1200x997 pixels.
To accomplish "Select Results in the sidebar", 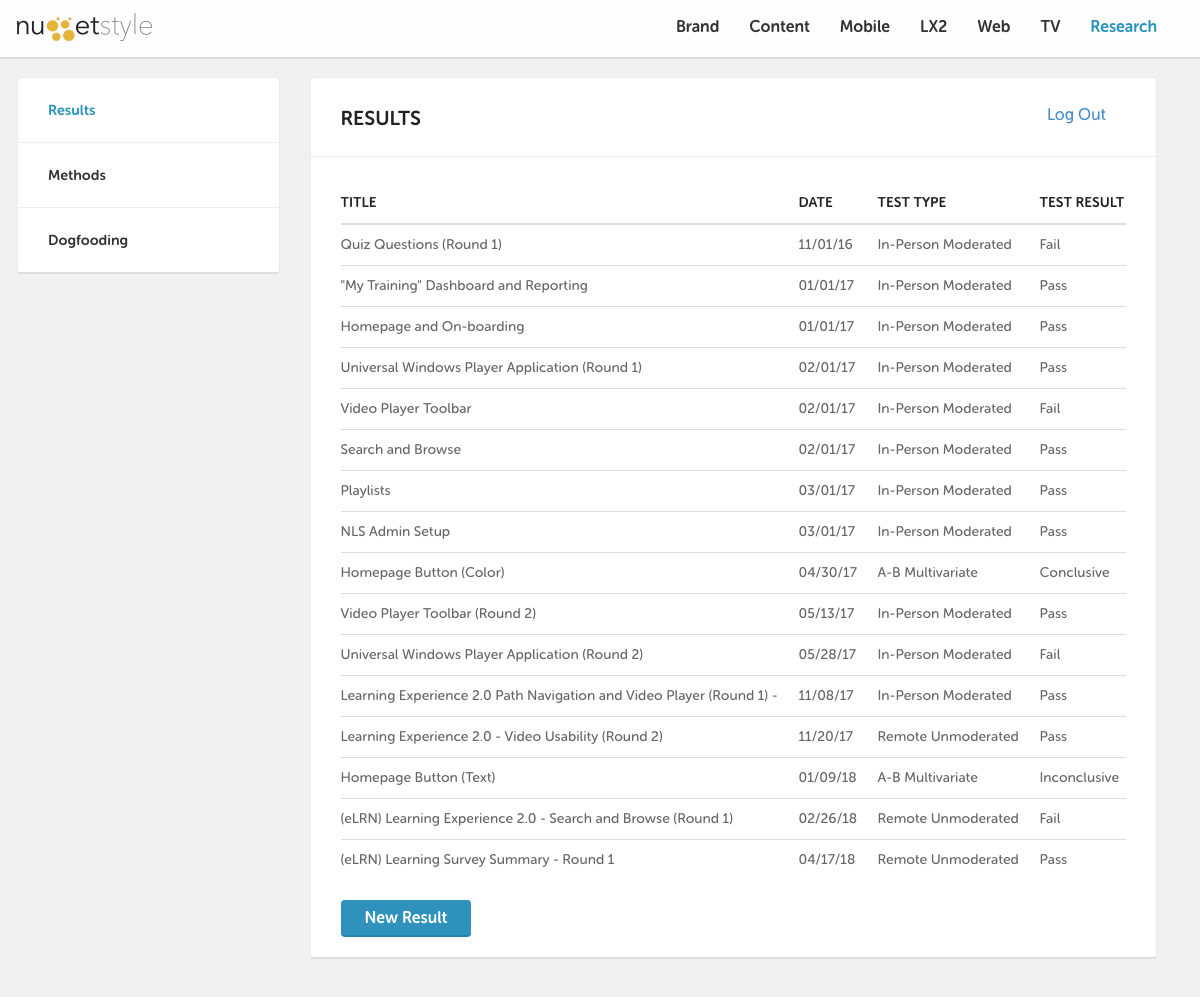I will click(x=72, y=110).
